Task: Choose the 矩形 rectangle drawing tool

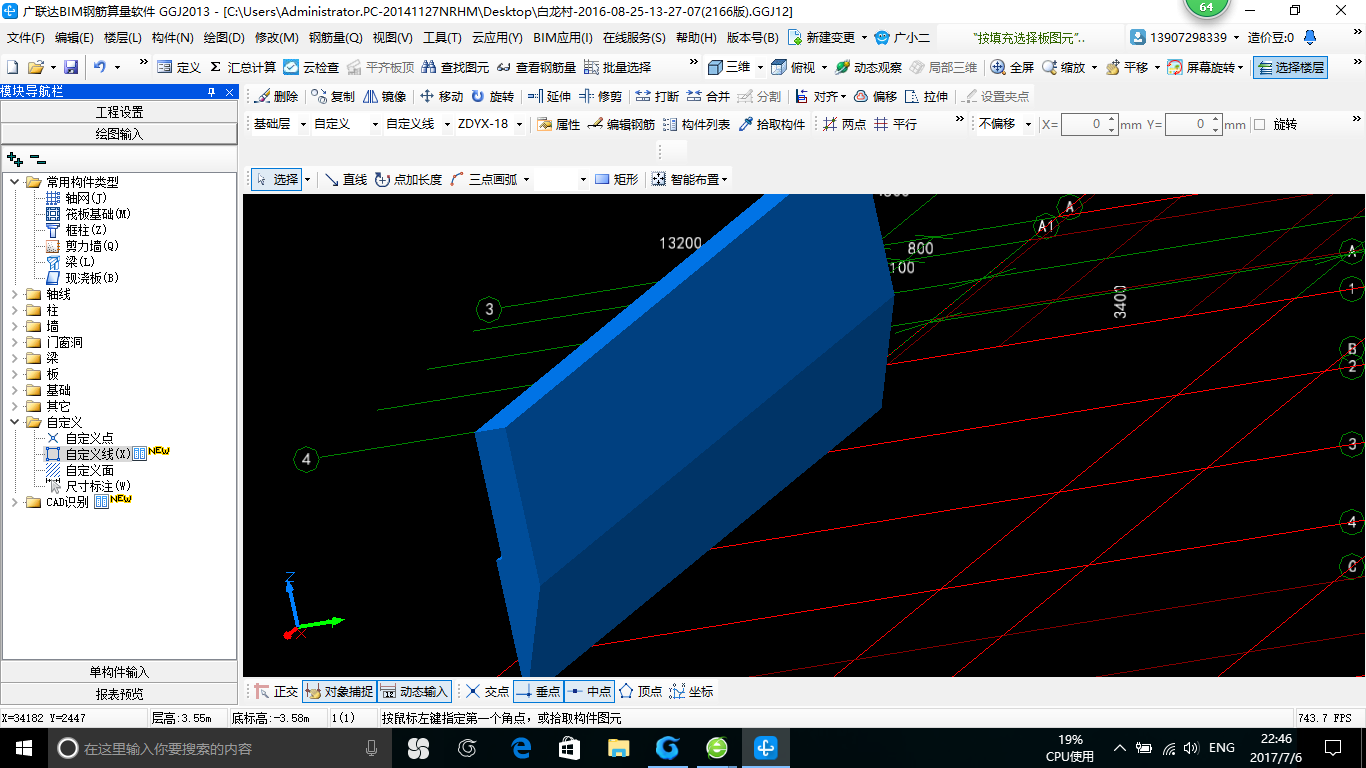Action: pyautogui.click(x=616, y=180)
